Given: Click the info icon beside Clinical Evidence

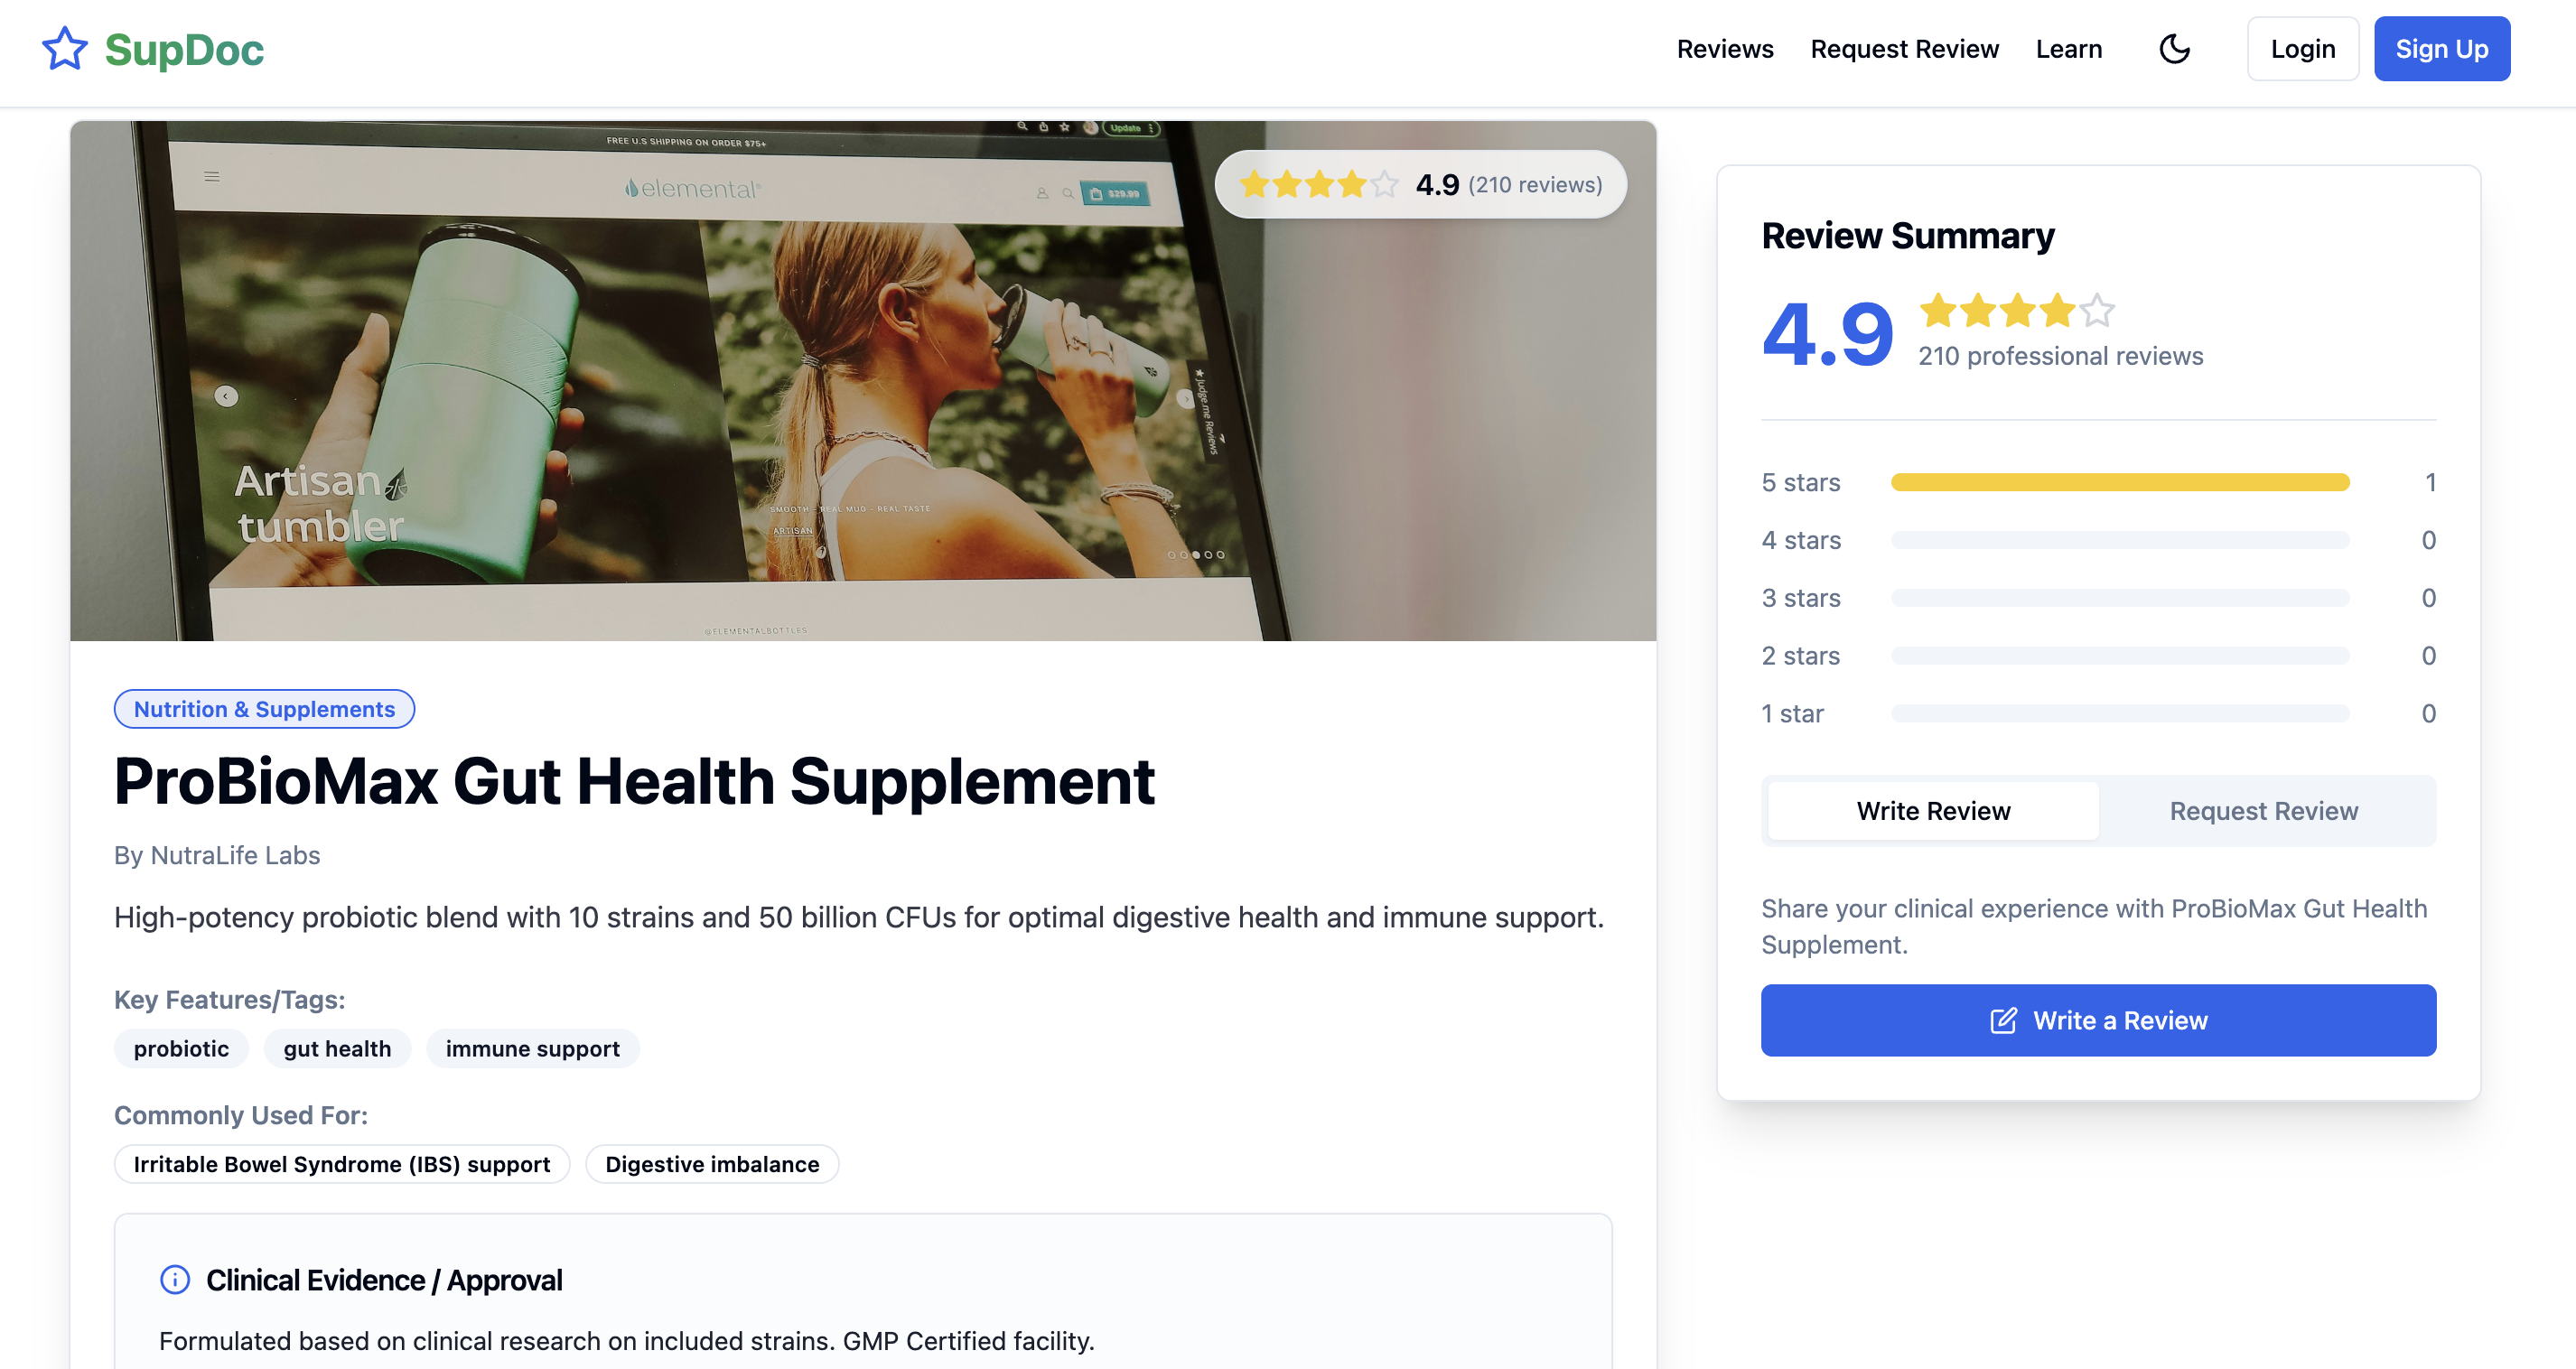Looking at the screenshot, I should coord(175,1280).
